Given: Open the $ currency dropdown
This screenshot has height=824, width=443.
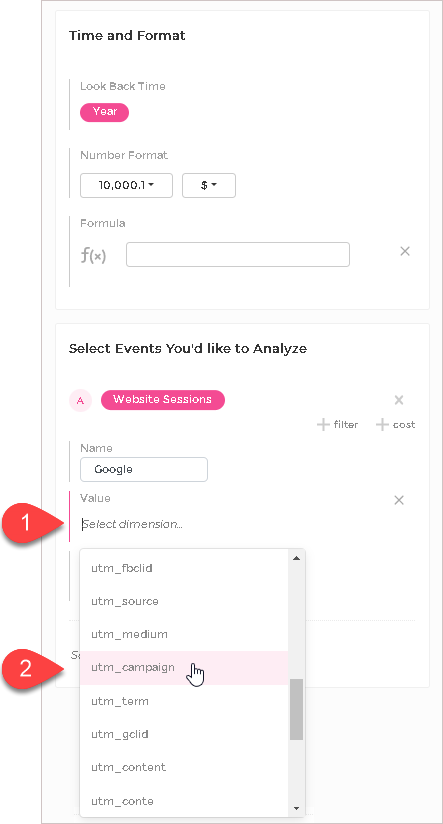Looking at the screenshot, I should (x=209, y=186).
